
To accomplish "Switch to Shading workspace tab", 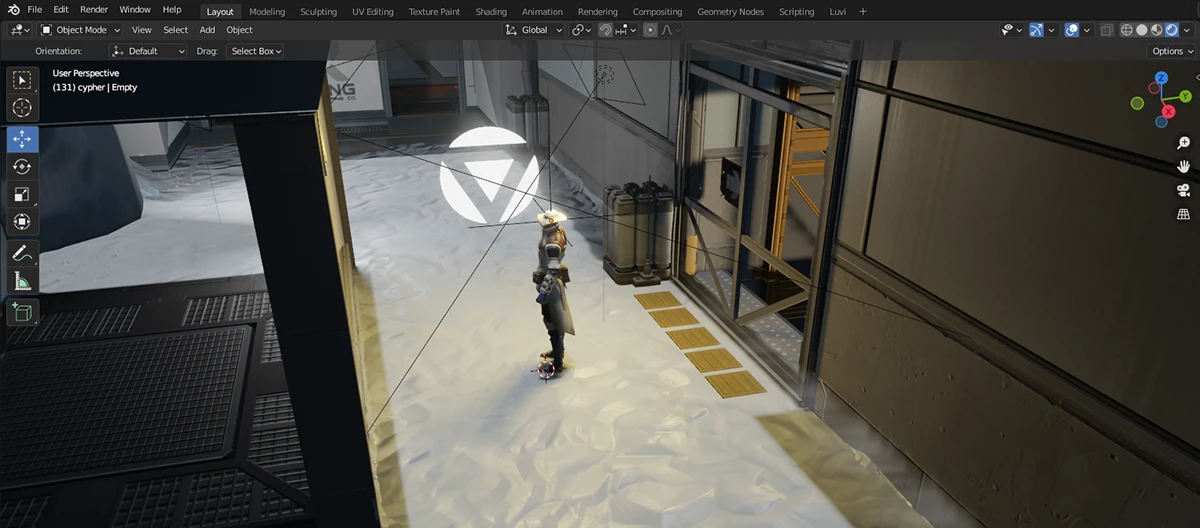I will tap(491, 12).
